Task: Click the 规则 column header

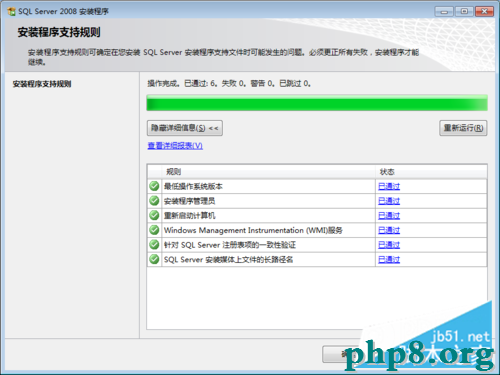Action: click(268, 172)
